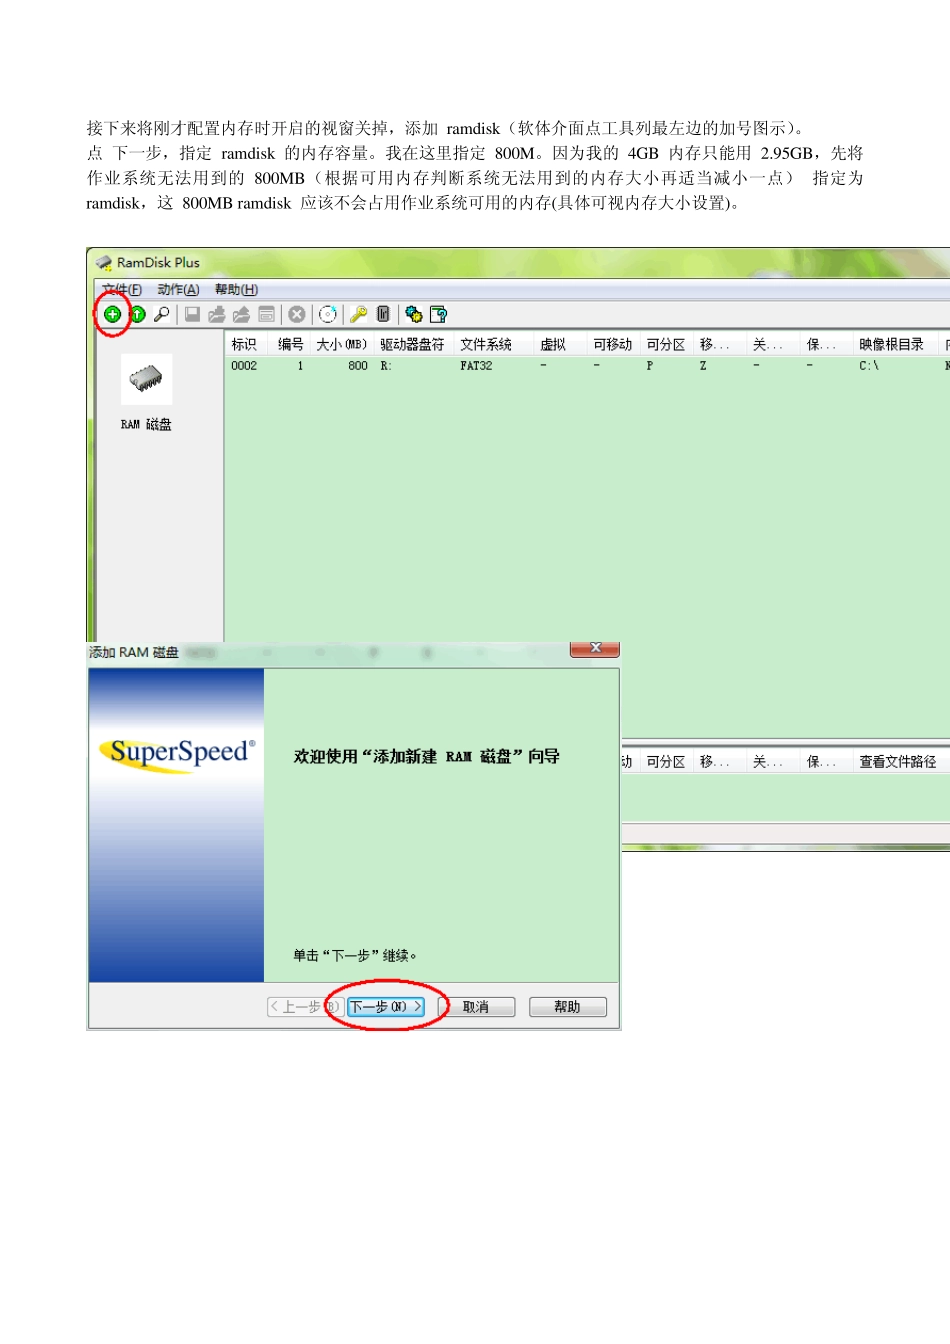Click the 查看文件路径 column header
950x1344 pixels.
pos(898,762)
